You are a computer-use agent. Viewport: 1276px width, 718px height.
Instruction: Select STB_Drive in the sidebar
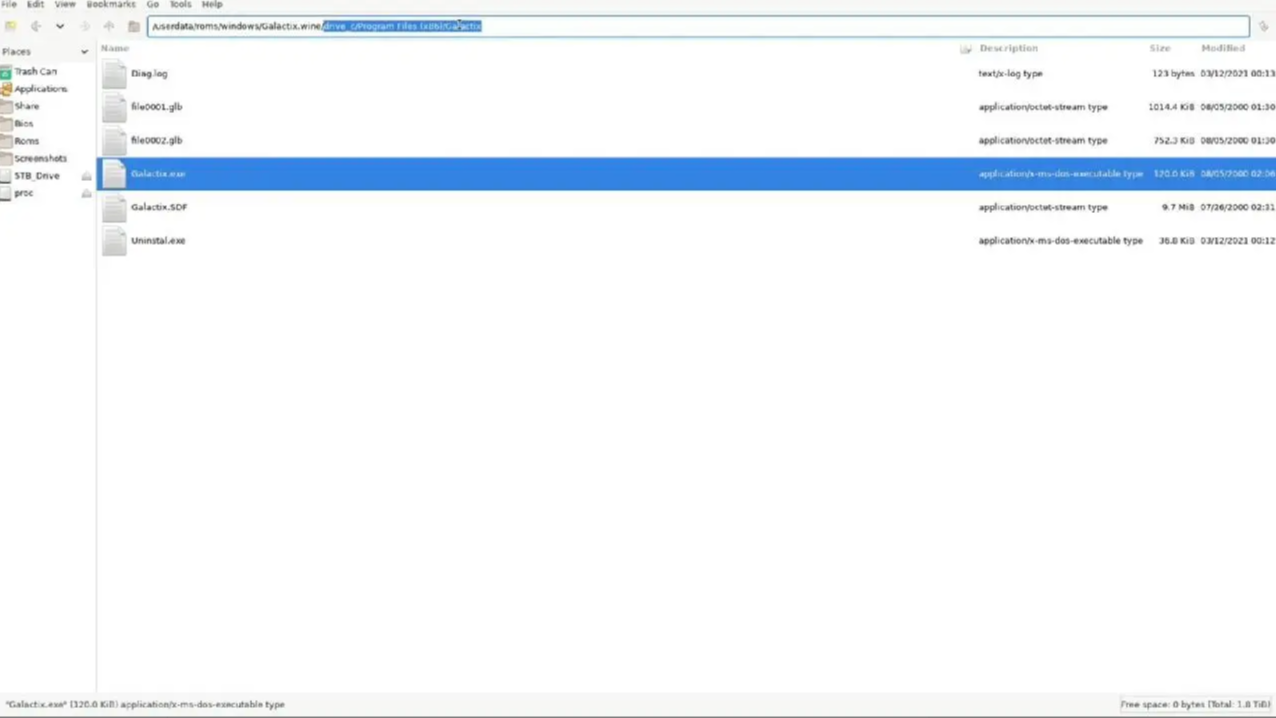(x=37, y=176)
